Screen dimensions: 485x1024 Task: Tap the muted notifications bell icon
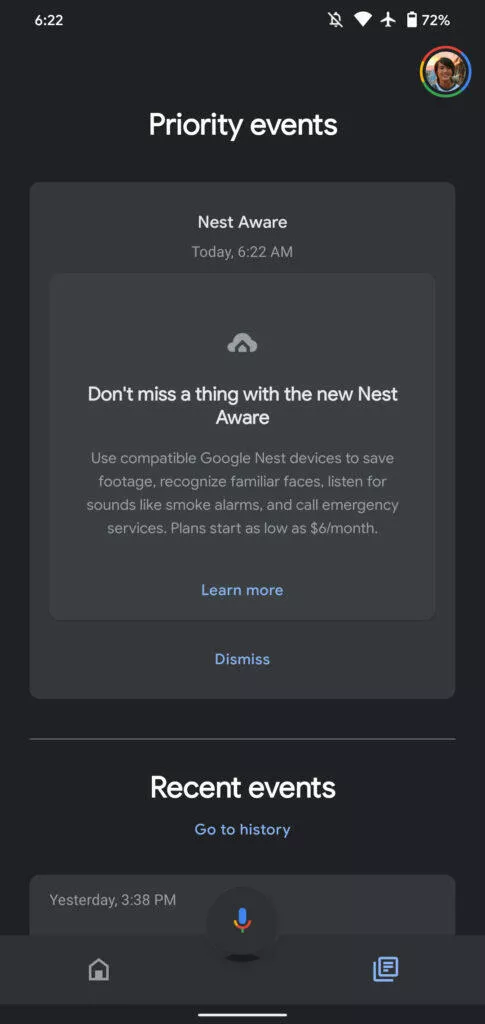click(336, 20)
